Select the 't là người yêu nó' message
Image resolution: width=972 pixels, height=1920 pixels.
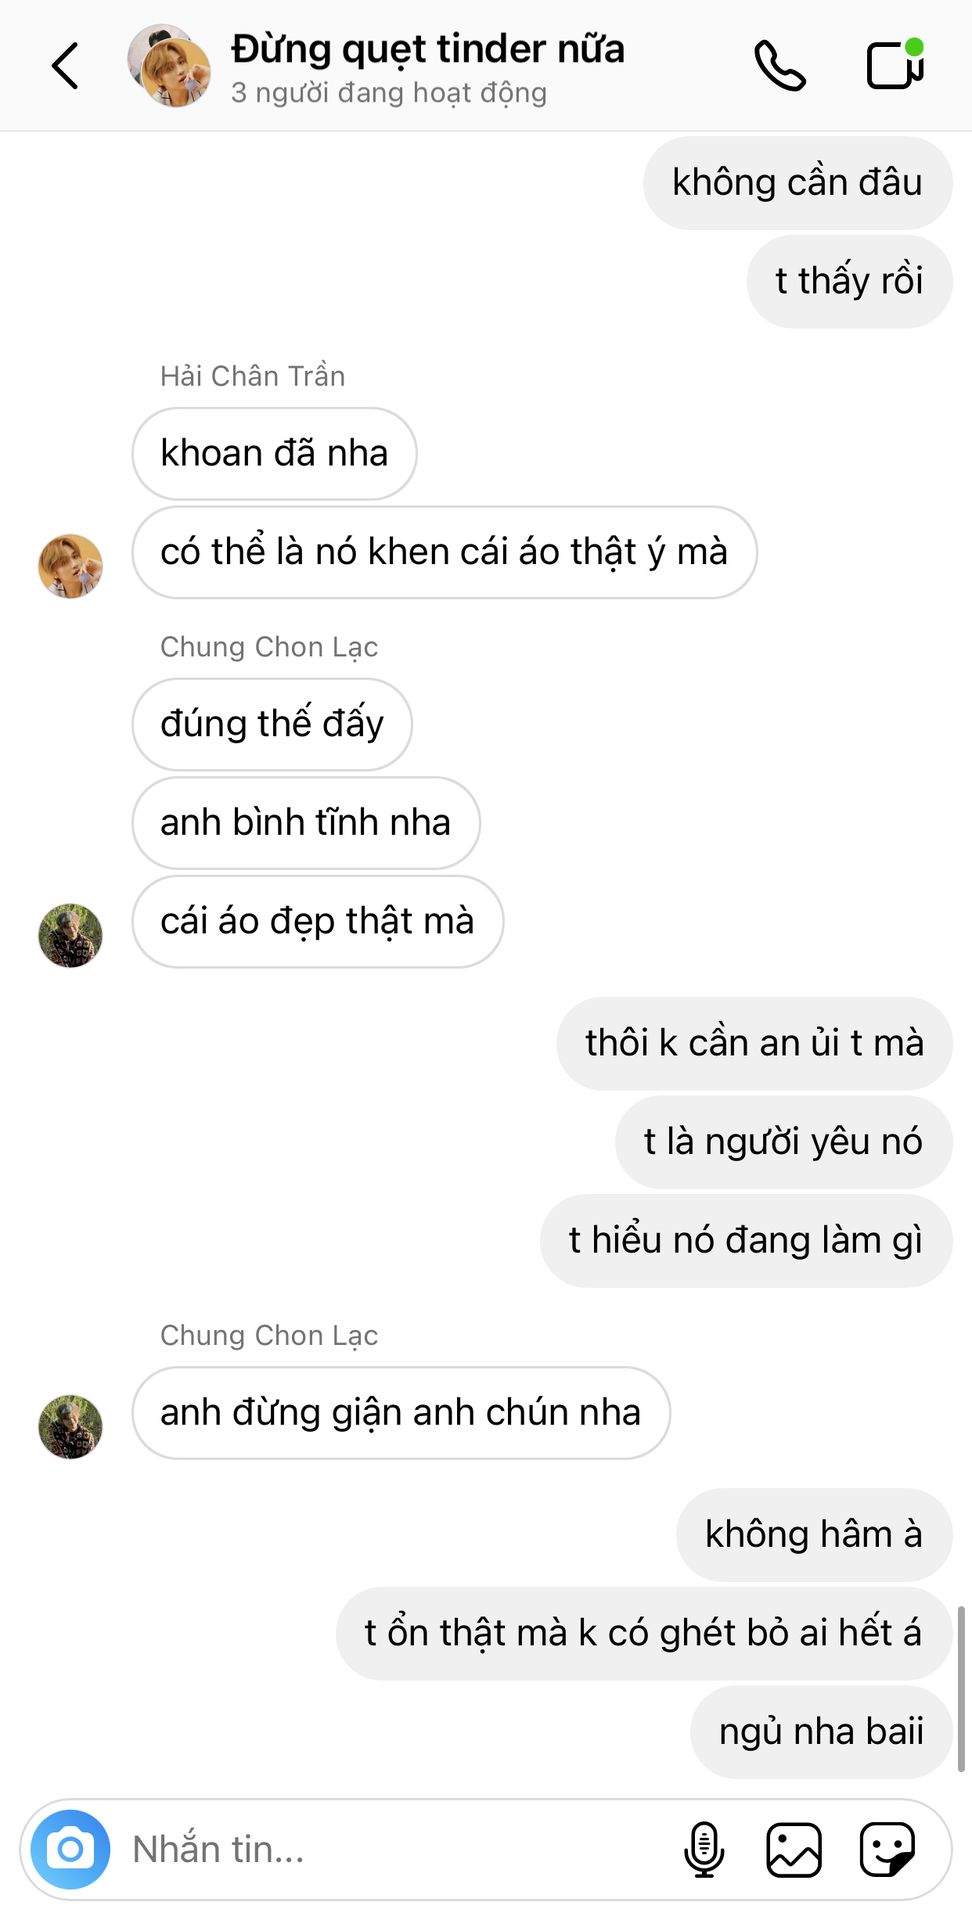(x=783, y=1142)
